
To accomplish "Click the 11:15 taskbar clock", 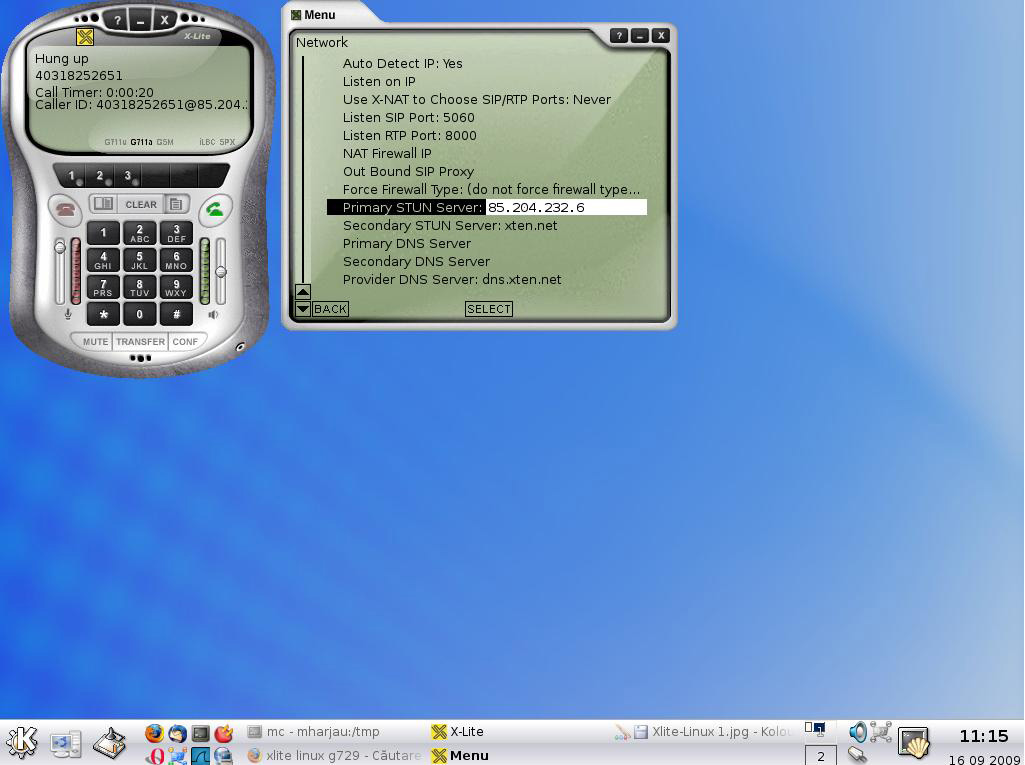I will tap(984, 736).
